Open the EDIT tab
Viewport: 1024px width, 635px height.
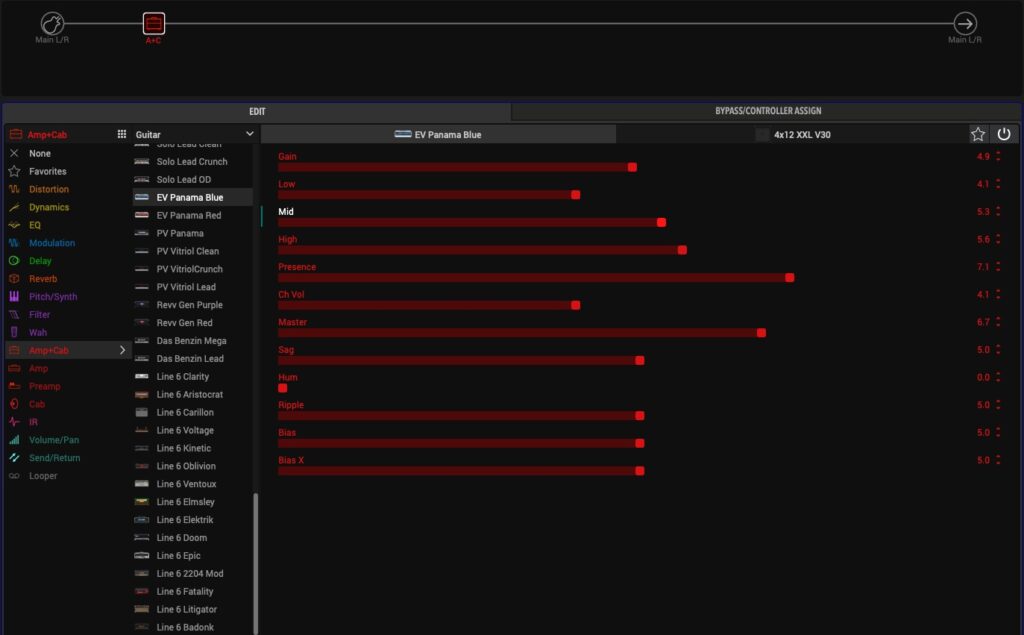(257, 111)
